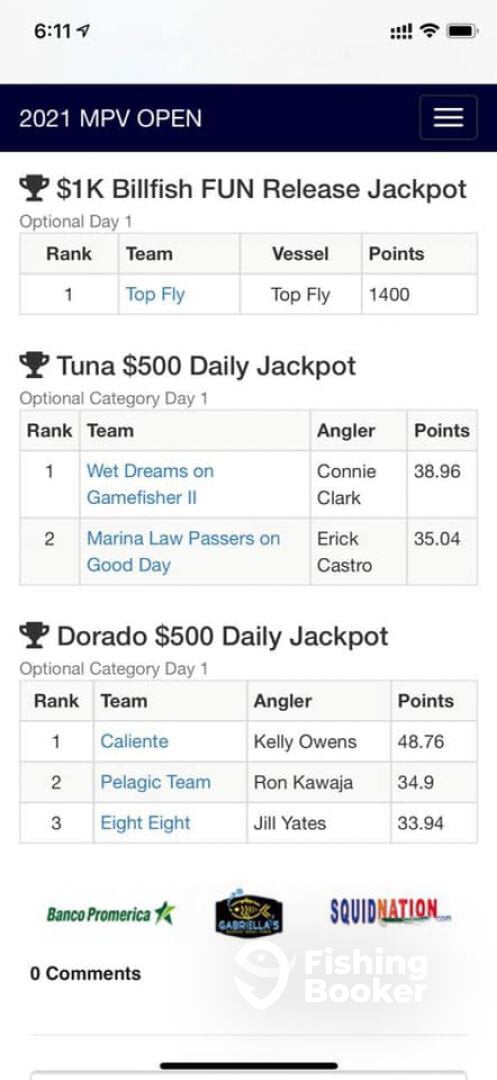Screen dimensions: 497x1080
Task: Open the hamburger navigation menu
Action: (448, 118)
